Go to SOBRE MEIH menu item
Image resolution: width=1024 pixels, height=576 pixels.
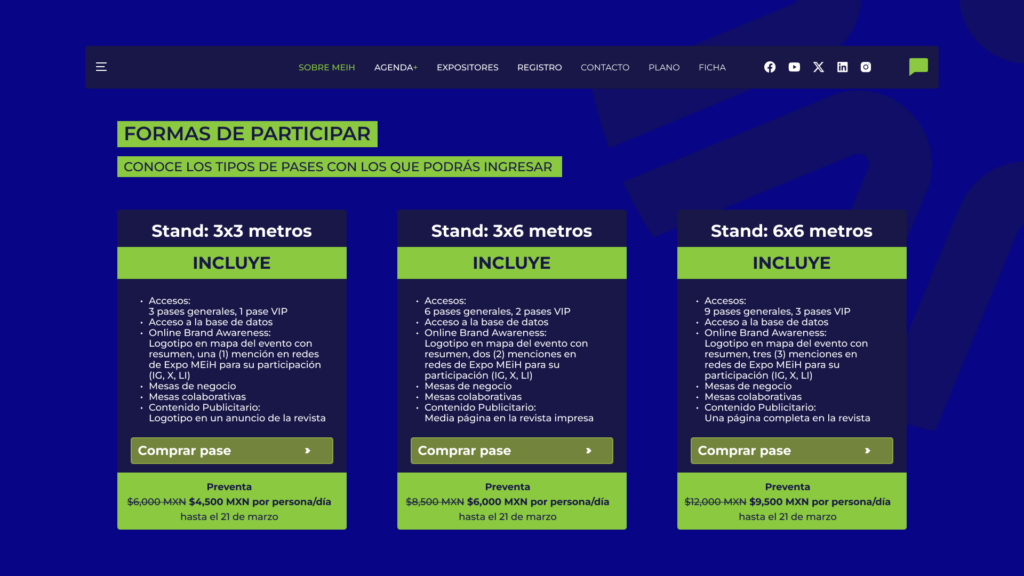(x=327, y=68)
